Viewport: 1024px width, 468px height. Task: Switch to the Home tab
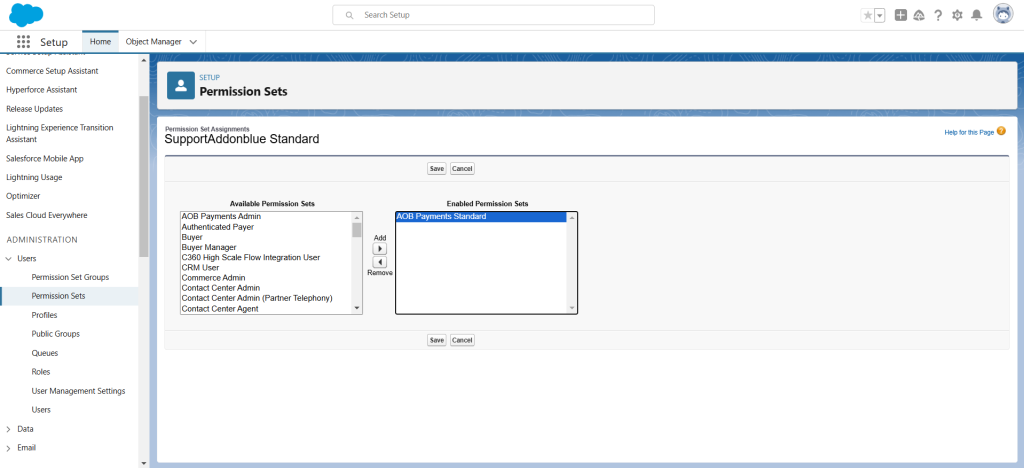(x=101, y=41)
